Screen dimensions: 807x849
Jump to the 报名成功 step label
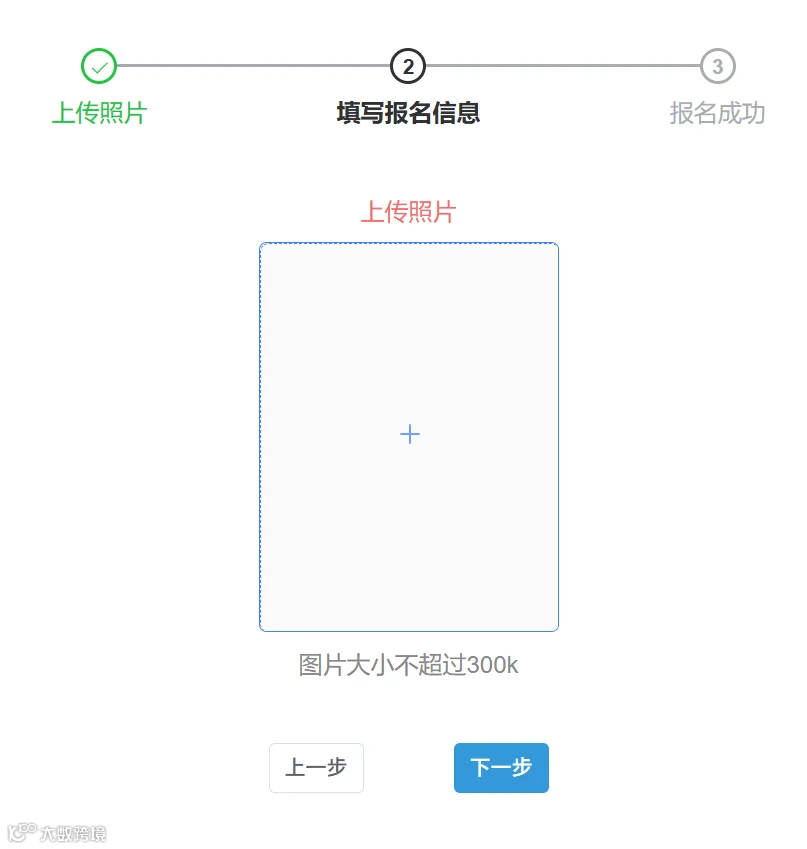718,113
